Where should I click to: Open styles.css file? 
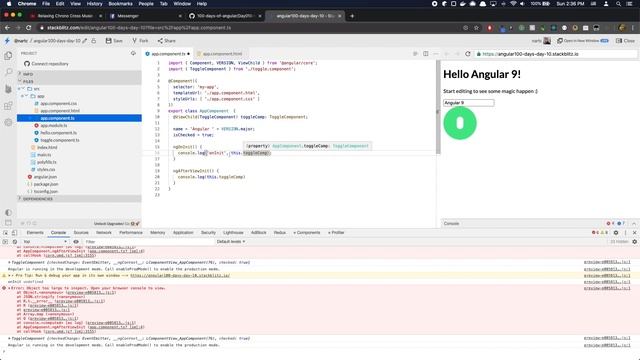[46, 169]
